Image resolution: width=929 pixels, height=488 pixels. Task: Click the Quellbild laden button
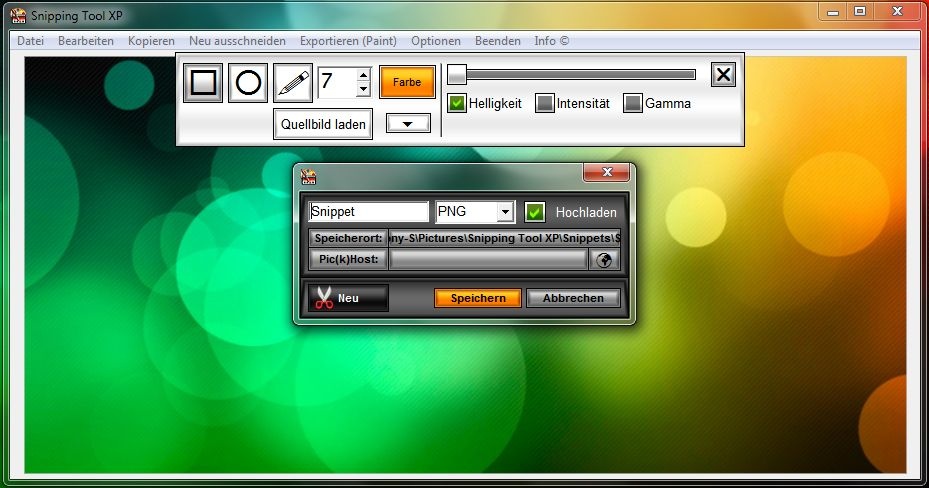point(323,124)
